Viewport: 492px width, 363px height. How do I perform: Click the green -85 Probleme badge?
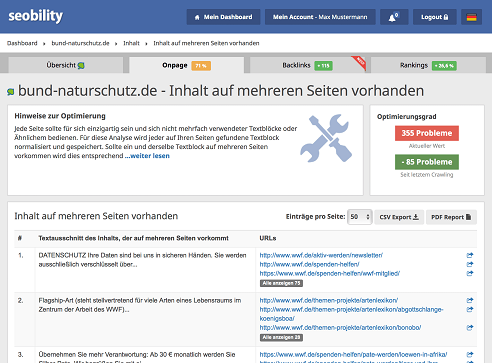[x=427, y=162]
